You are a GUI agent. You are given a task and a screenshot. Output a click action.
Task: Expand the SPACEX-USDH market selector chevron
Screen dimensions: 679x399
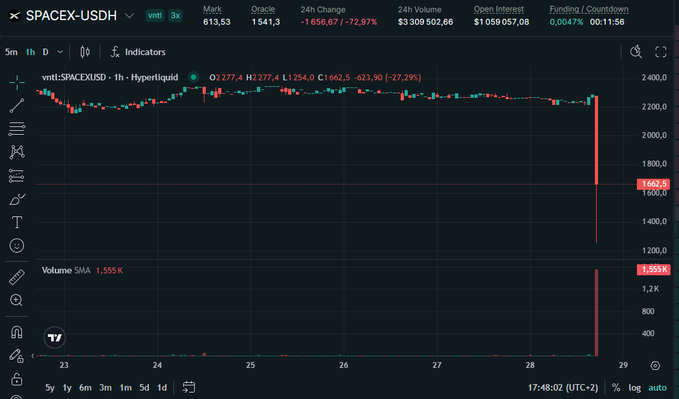tap(129, 16)
